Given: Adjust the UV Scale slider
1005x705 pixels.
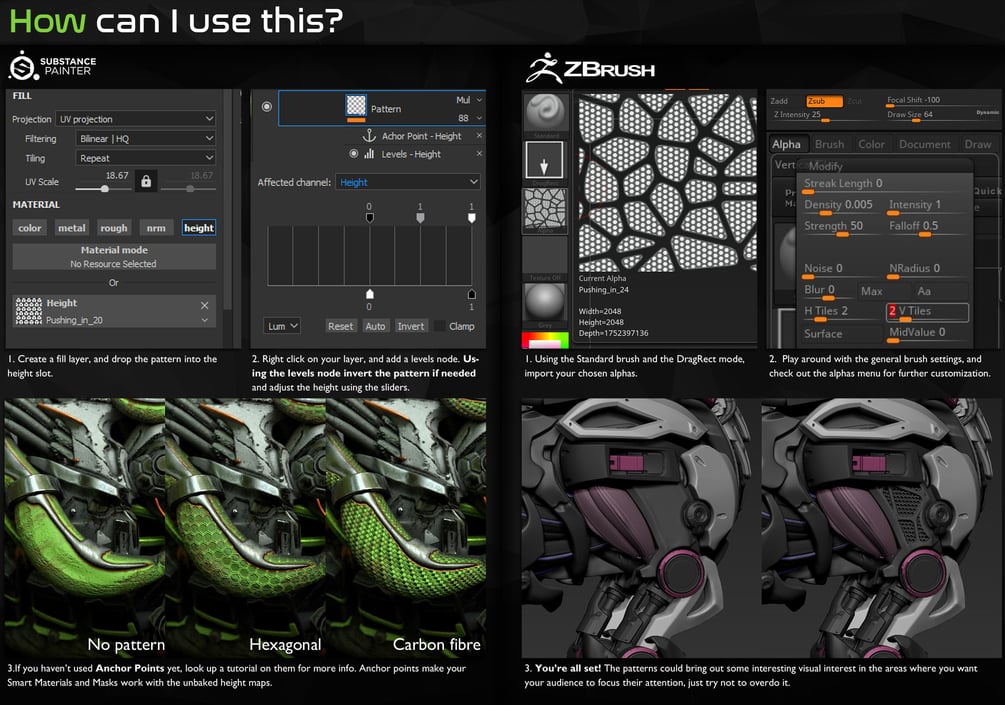Looking at the screenshot, I should 104,188.
